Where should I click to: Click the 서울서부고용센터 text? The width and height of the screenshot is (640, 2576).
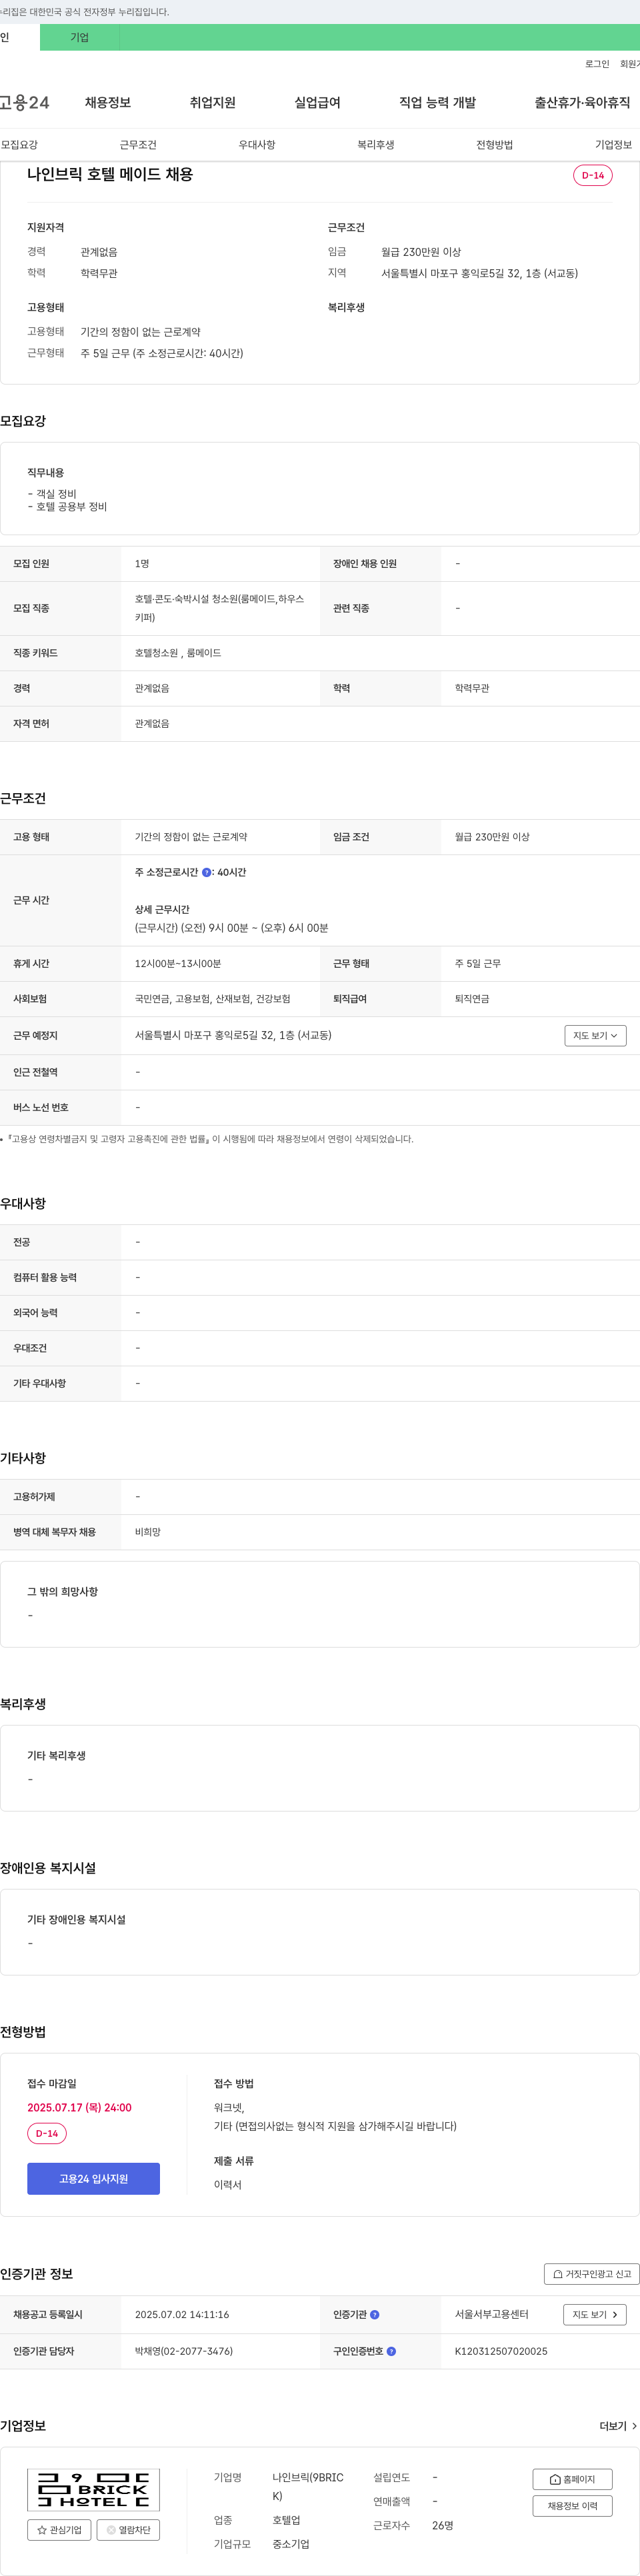tap(491, 2314)
